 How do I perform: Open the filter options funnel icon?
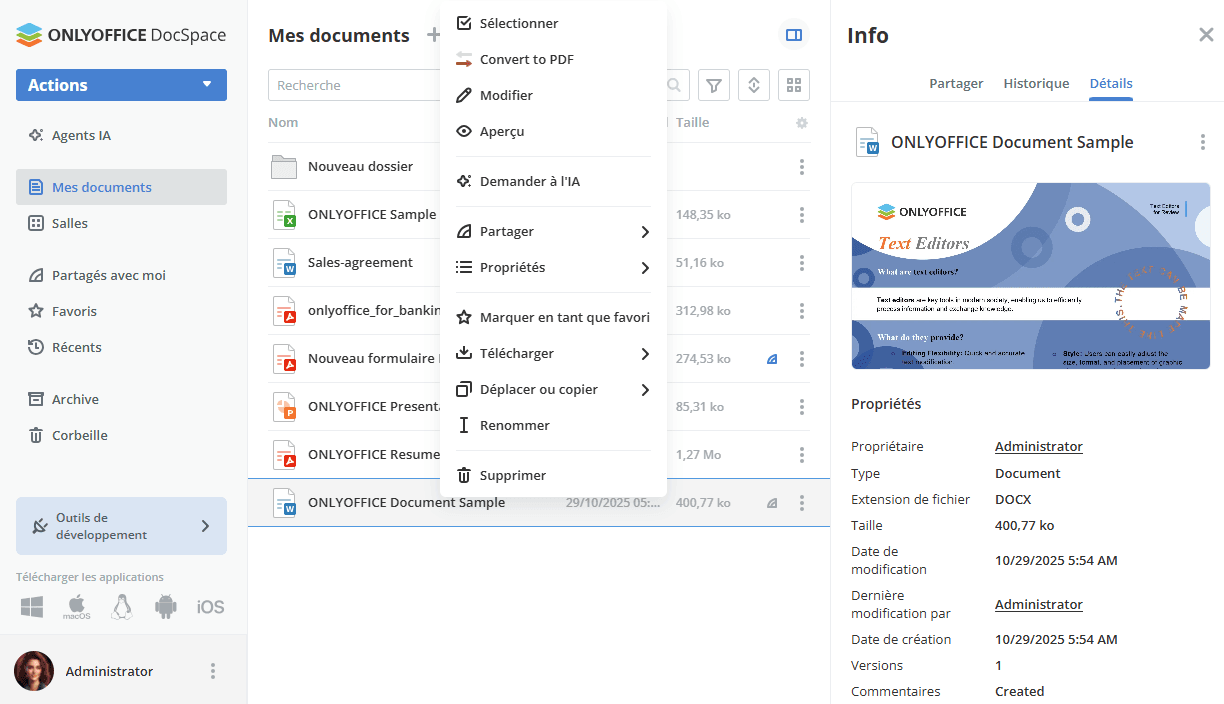pyautogui.click(x=713, y=85)
